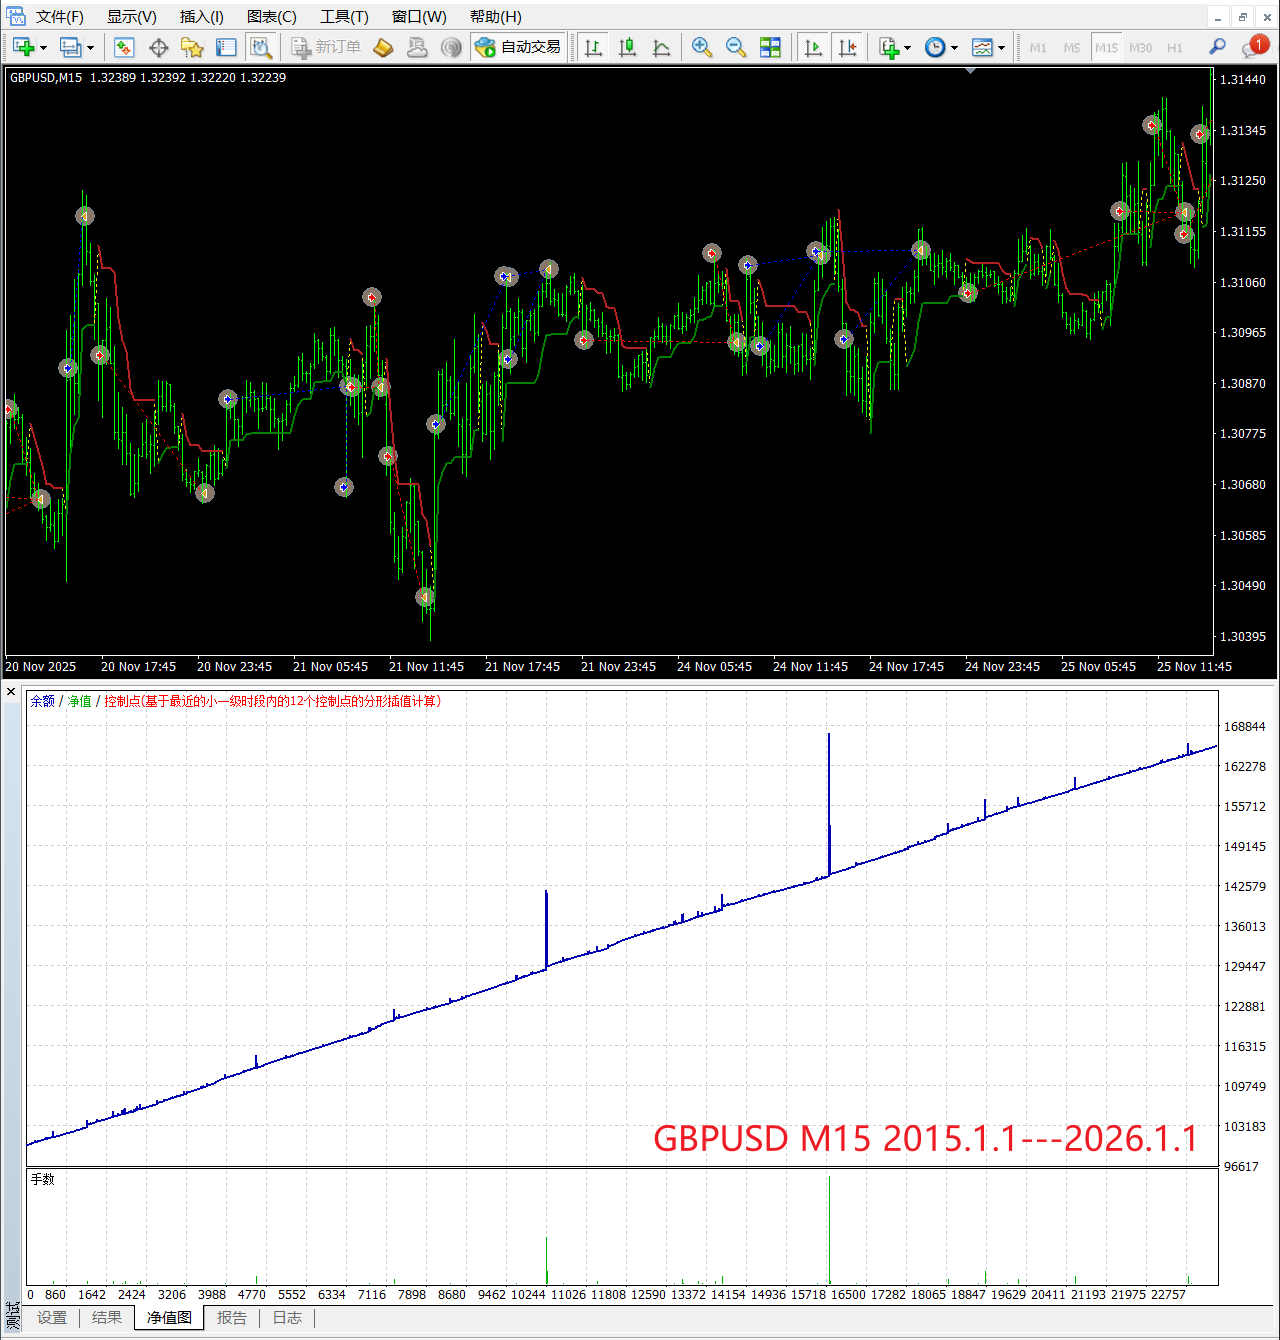The height and width of the screenshot is (1340, 1280).
Task: Select the crosshair tool icon
Action: coord(158,47)
